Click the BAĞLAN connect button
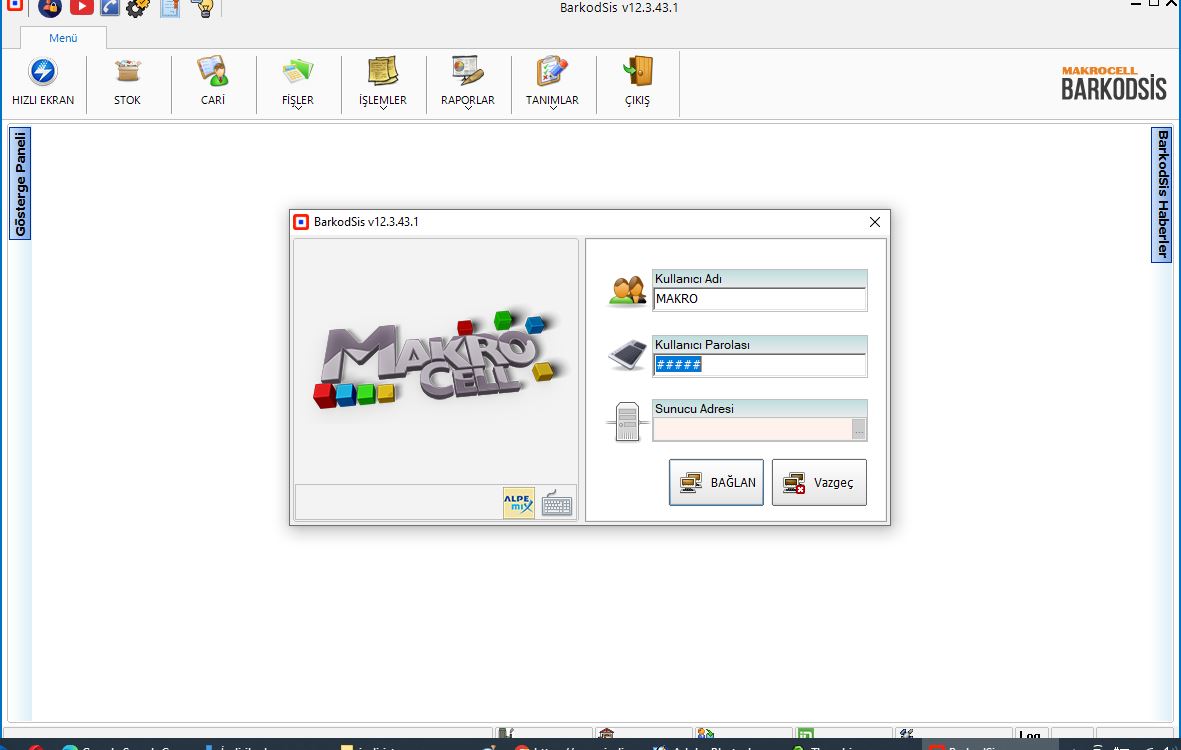 click(x=716, y=483)
